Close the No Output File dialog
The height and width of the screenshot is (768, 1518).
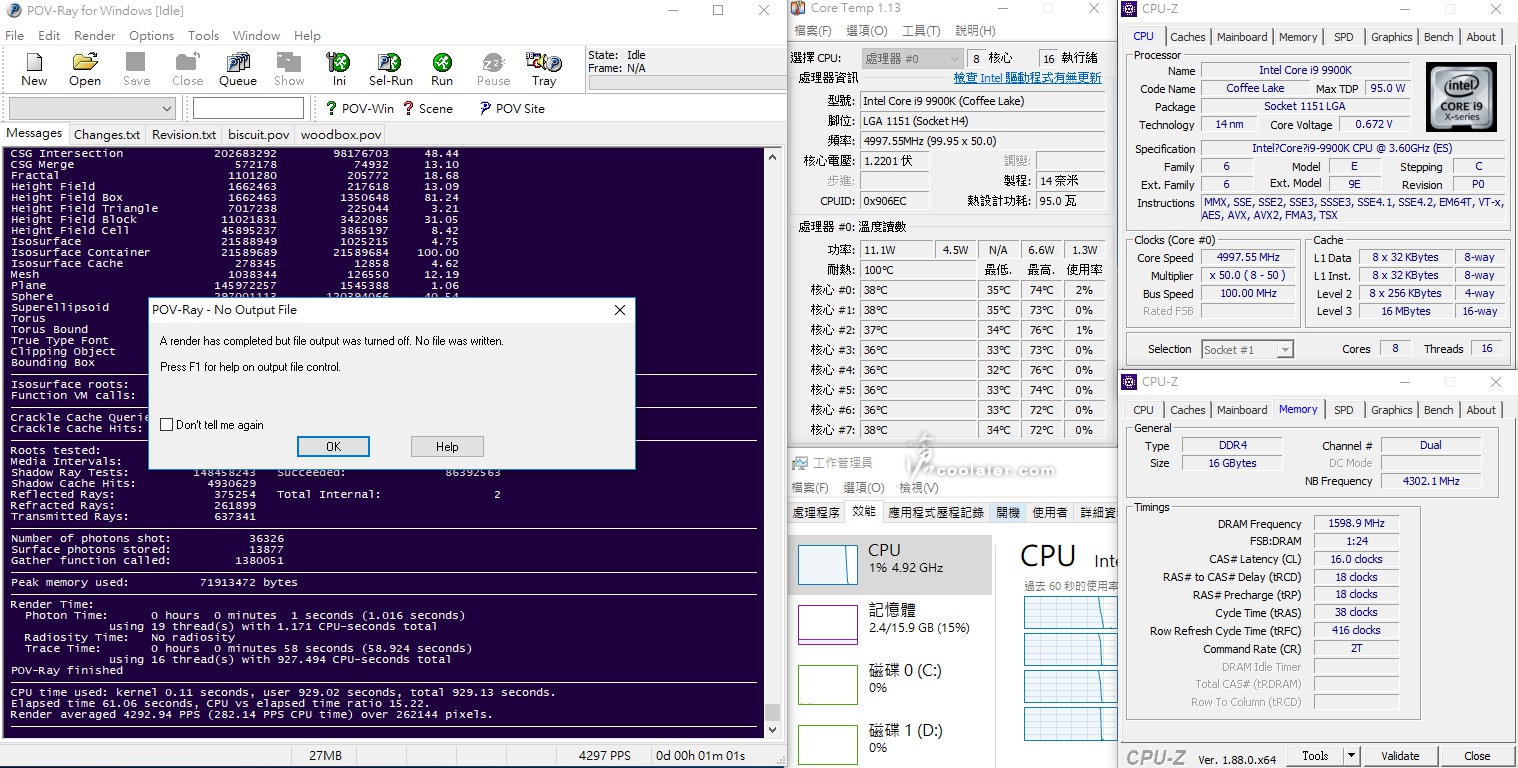coord(620,310)
